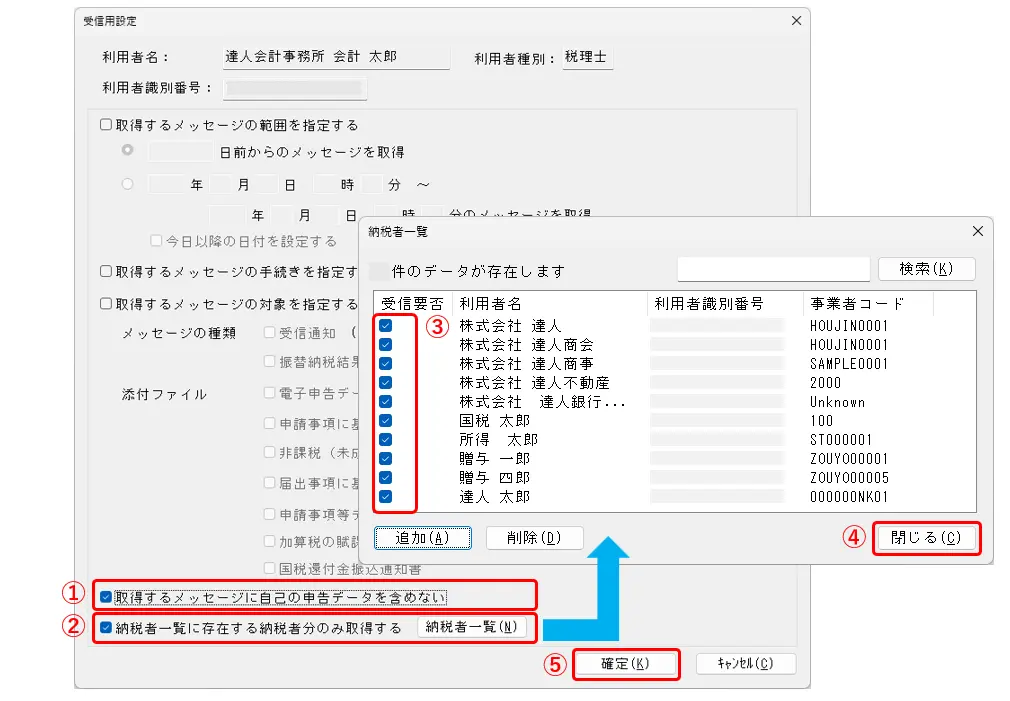Toggle 取得するメッセージに自己の申告データを含めない checkbox
Screen dimensions: 1010x701
[x=106, y=597]
